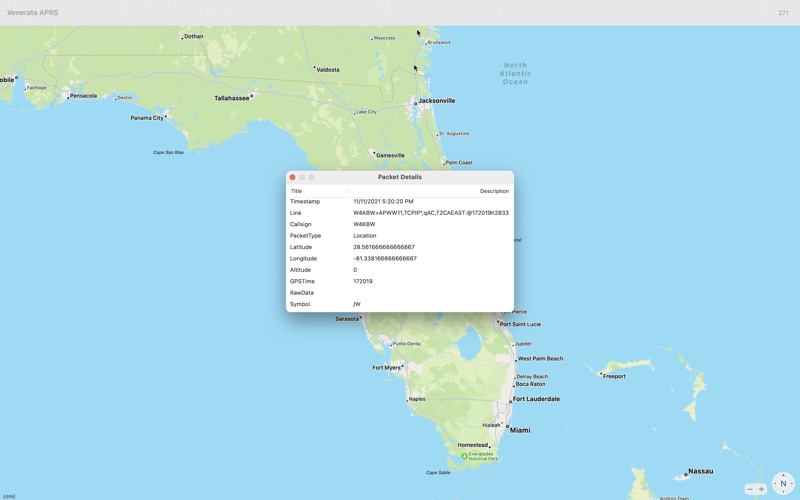
Task: Click the 172019 GPSTime value
Action: (x=363, y=281)
